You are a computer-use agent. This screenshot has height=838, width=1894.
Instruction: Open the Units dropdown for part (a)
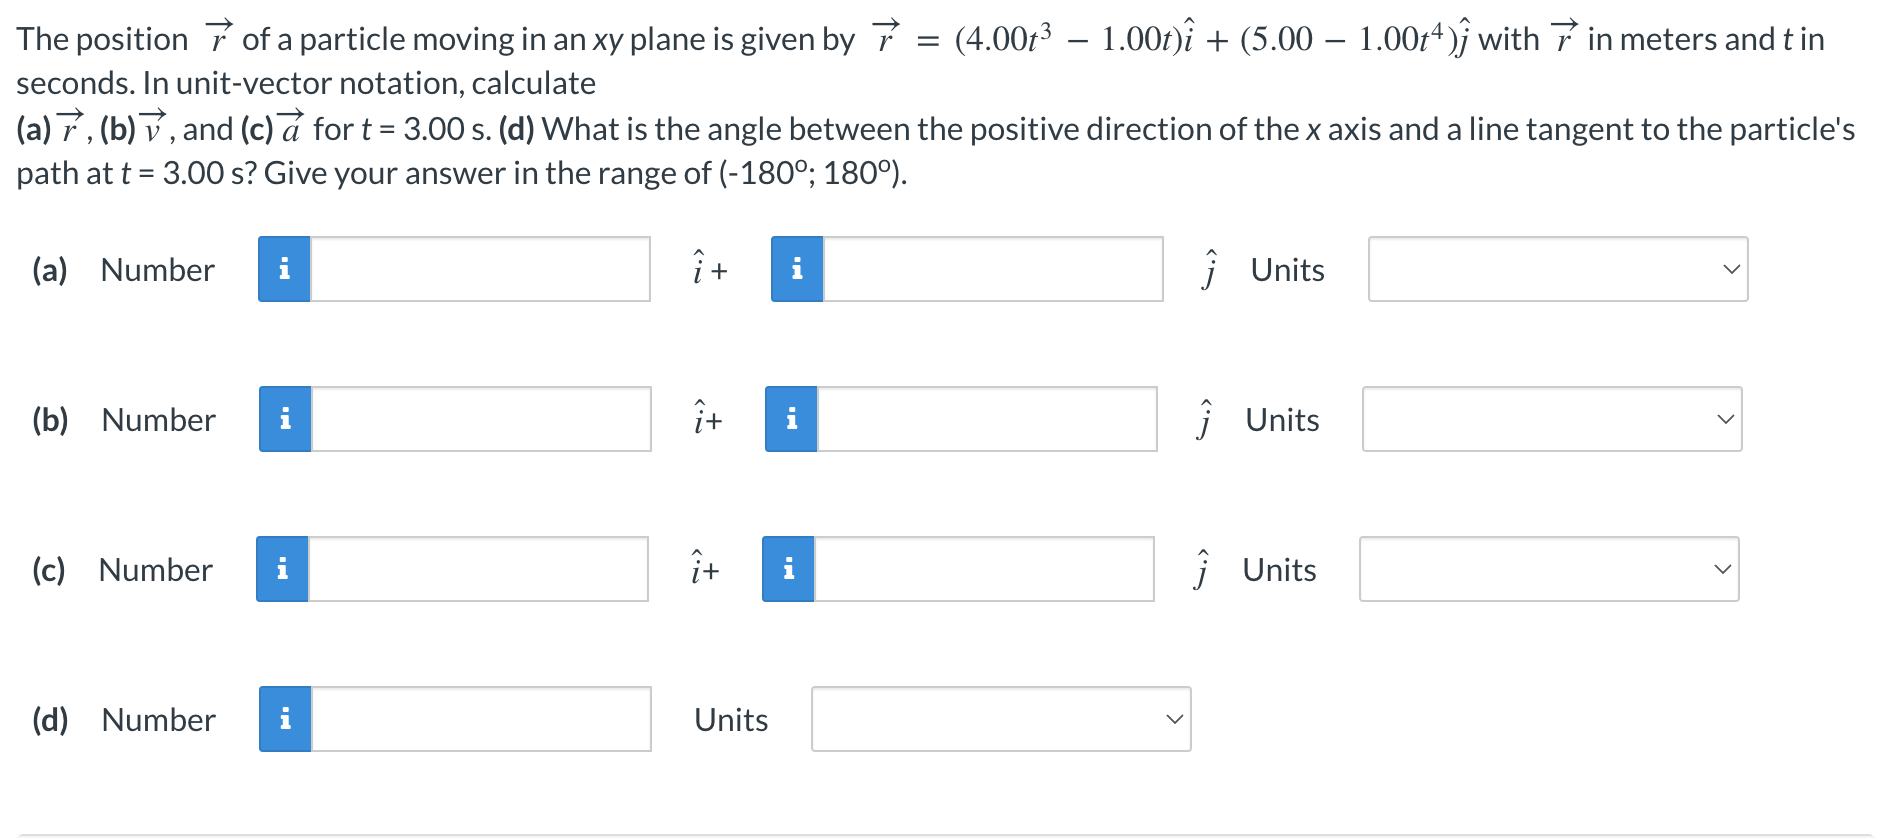click(x=1557, y=269)
